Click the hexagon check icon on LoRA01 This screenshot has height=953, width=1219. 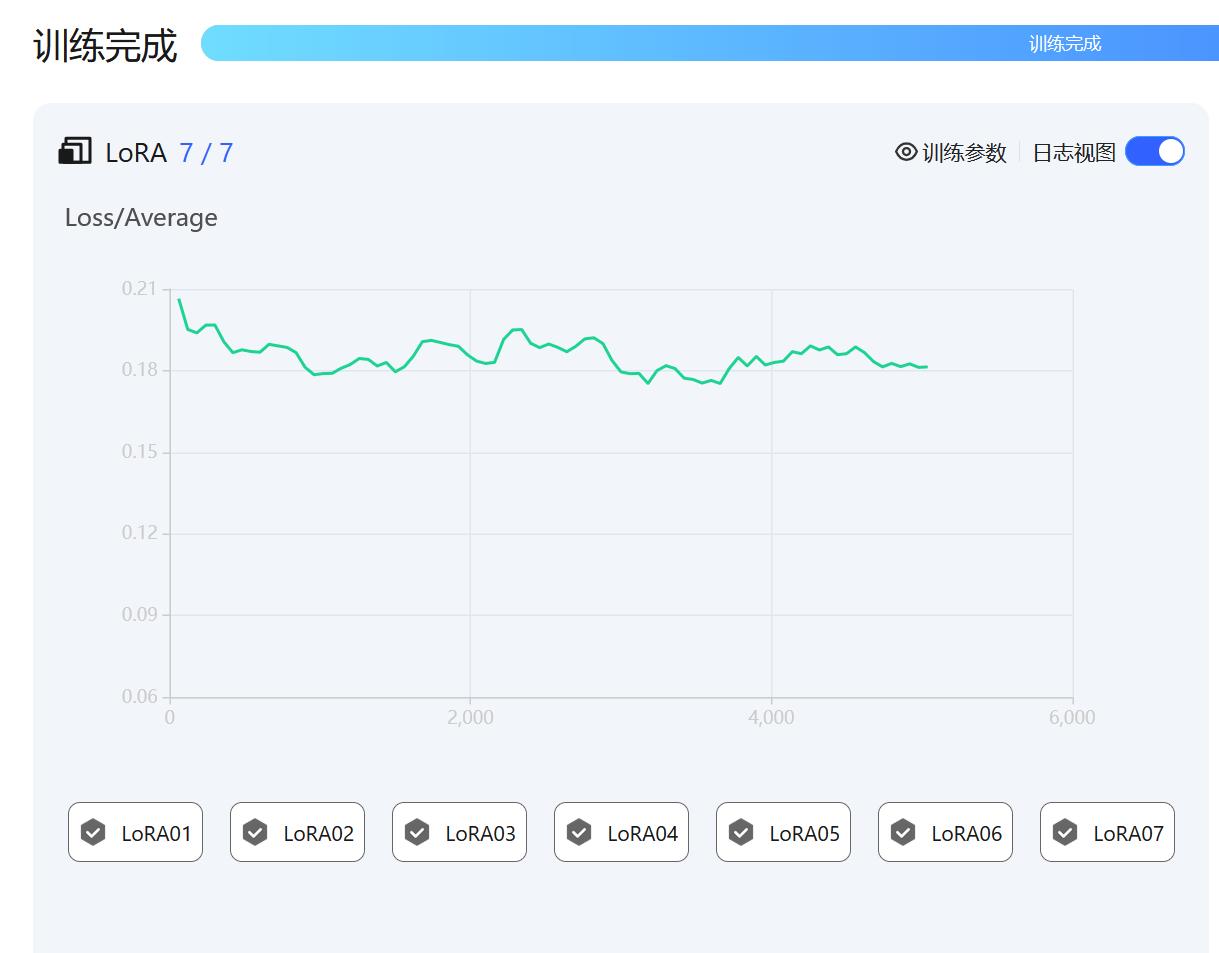(93, 832)
